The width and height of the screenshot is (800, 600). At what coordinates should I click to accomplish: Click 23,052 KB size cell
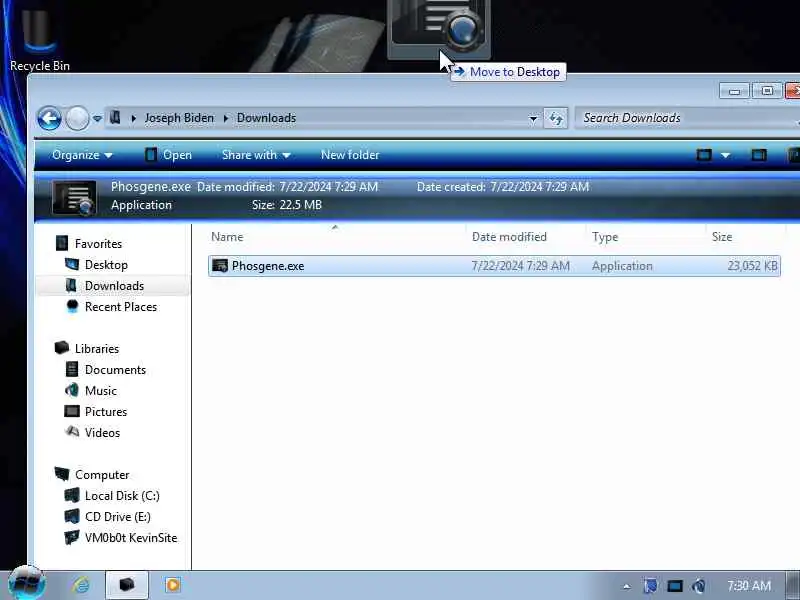pyautogui.click(x=752, y=266)
